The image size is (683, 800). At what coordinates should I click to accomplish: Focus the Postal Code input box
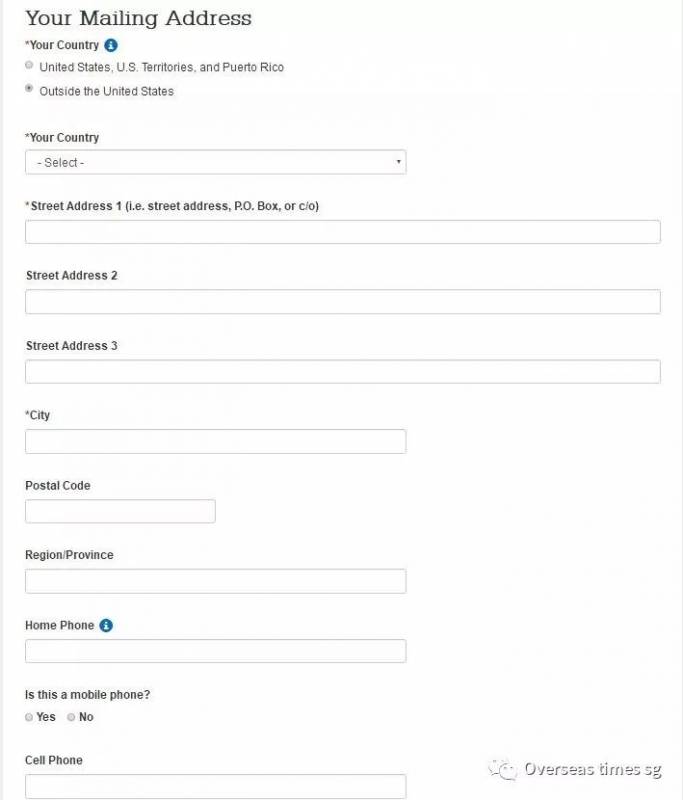(x=120, y=511)
